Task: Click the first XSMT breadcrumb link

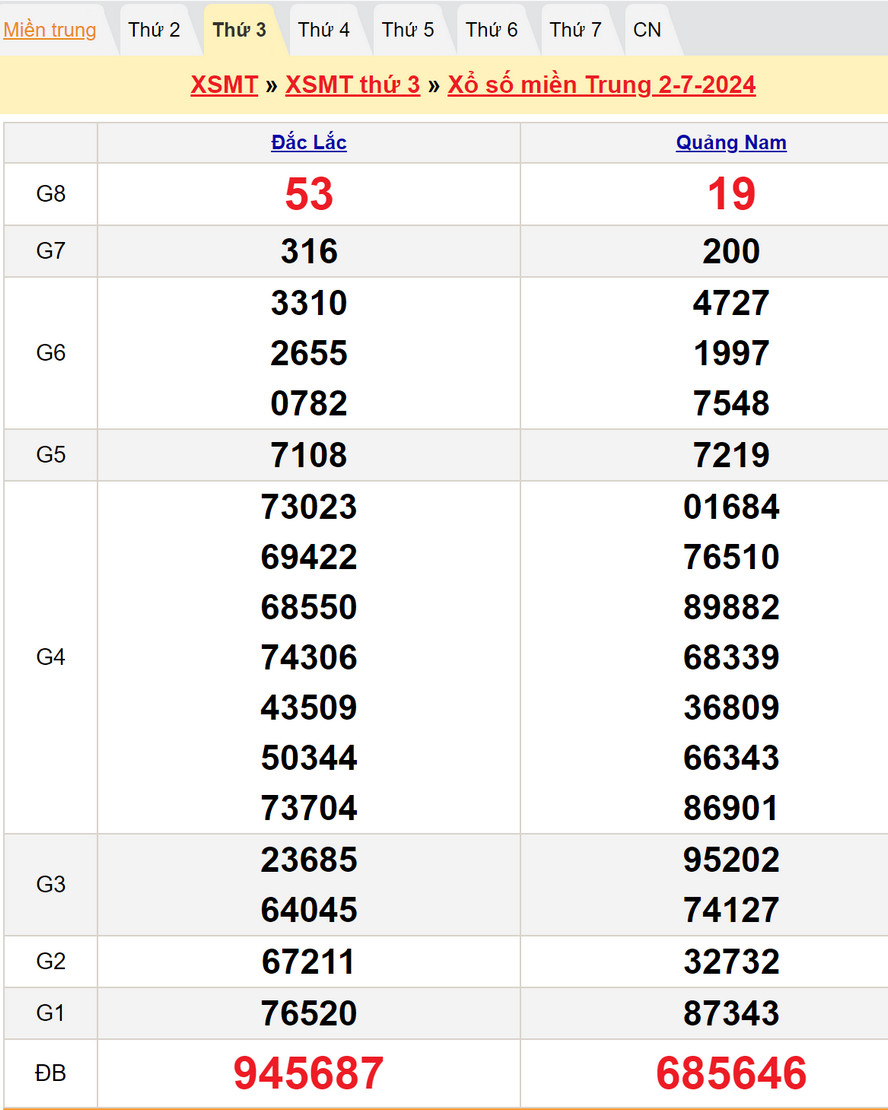Action: (224, 85)
